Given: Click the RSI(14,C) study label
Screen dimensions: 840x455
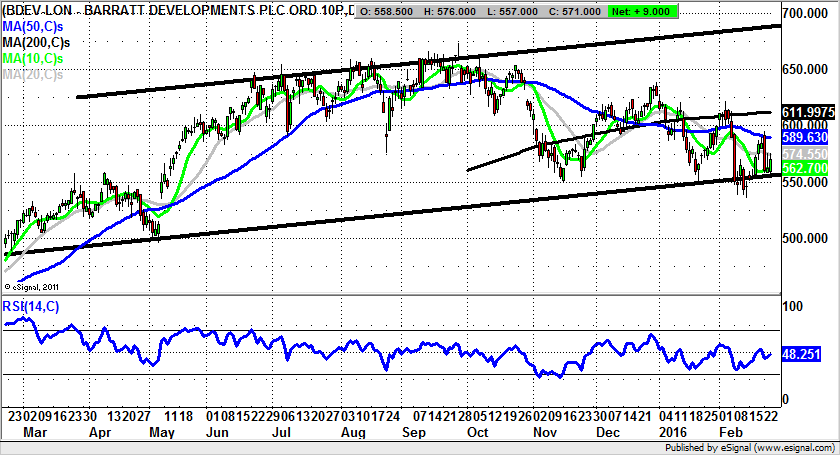Looking at the screenshot, I should click(31, 306).
